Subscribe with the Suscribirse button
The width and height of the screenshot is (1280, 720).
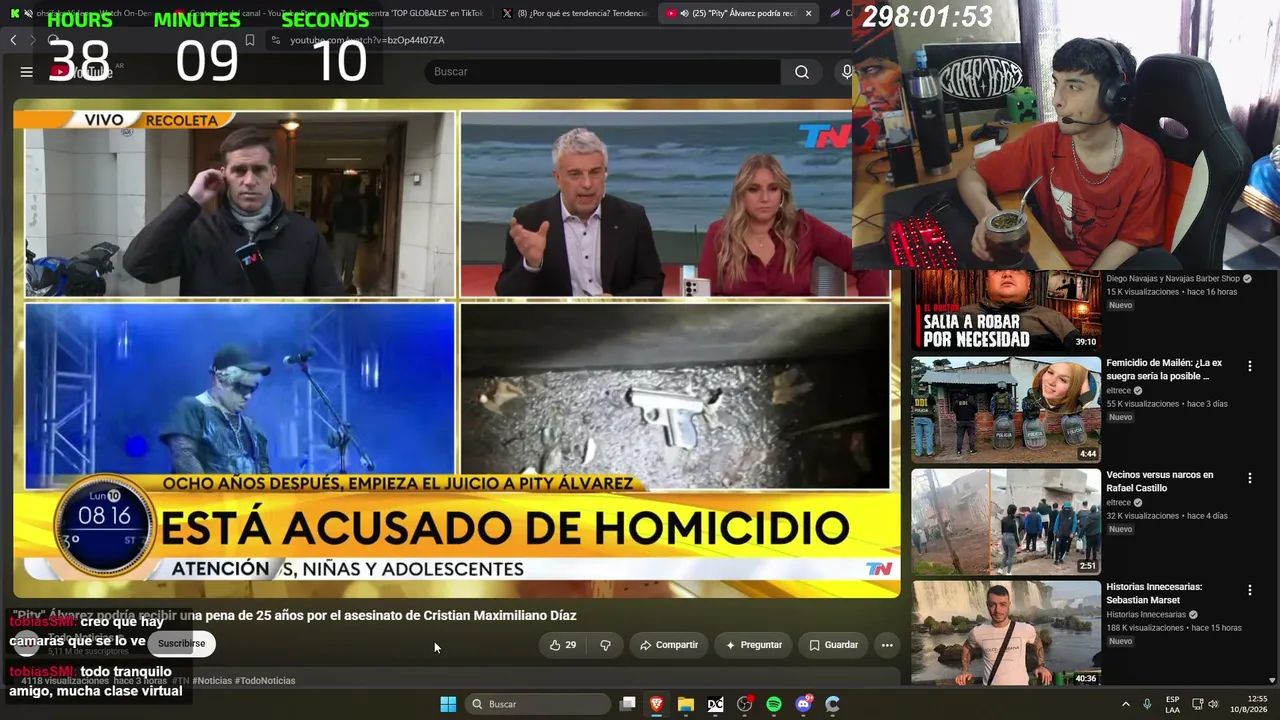click(181, 644)
